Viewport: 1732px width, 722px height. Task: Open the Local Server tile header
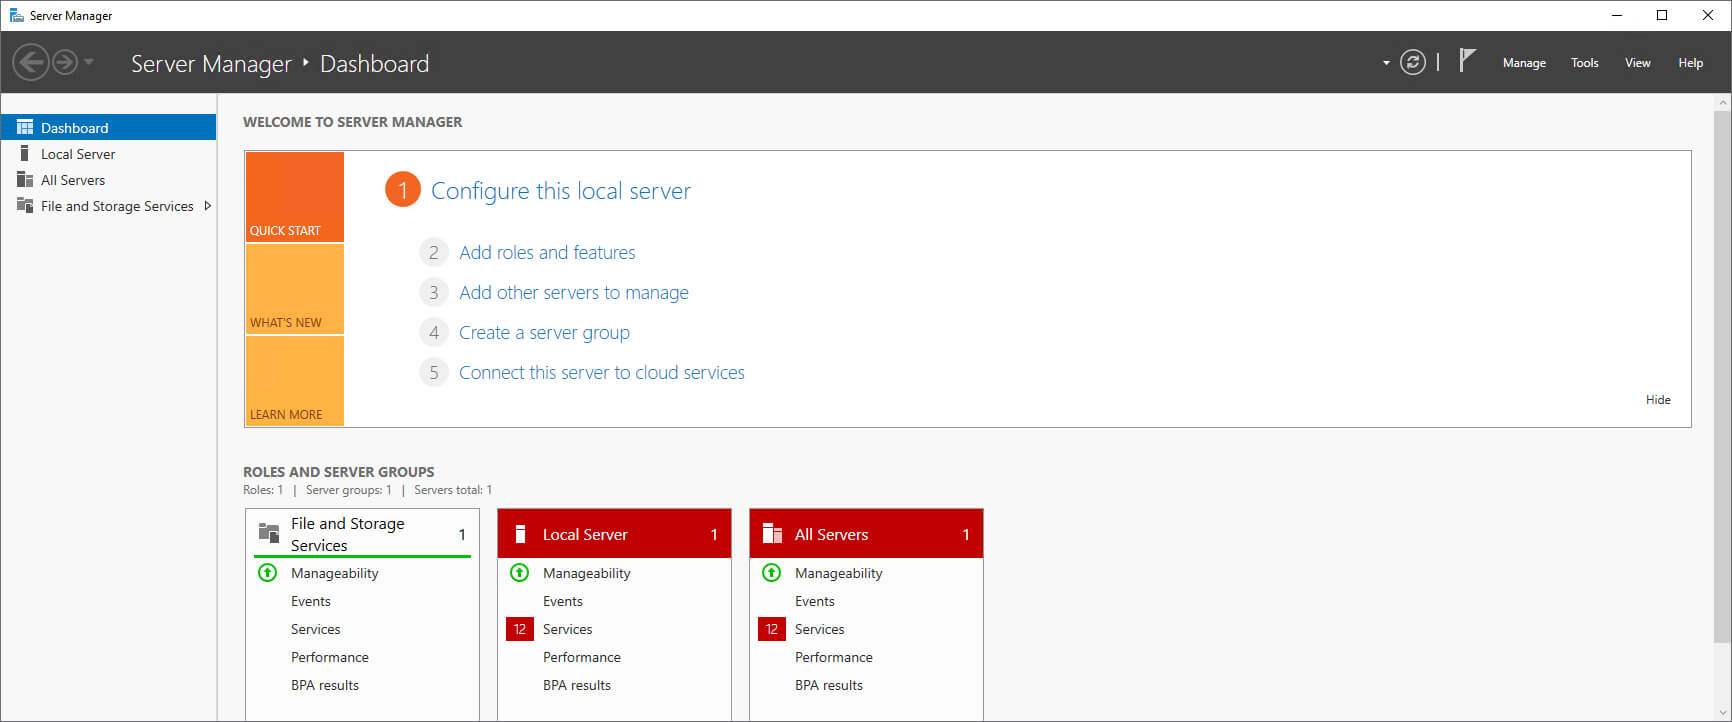click(x=614, y=534)
